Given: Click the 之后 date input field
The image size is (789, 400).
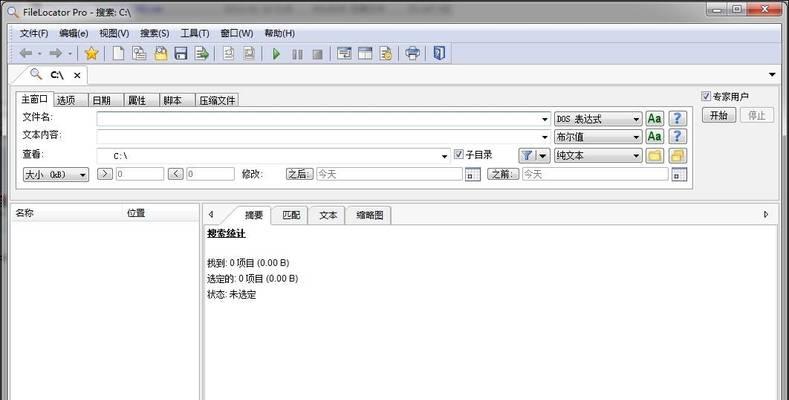Looking at the screenshot, I should [x=389, y=174].
